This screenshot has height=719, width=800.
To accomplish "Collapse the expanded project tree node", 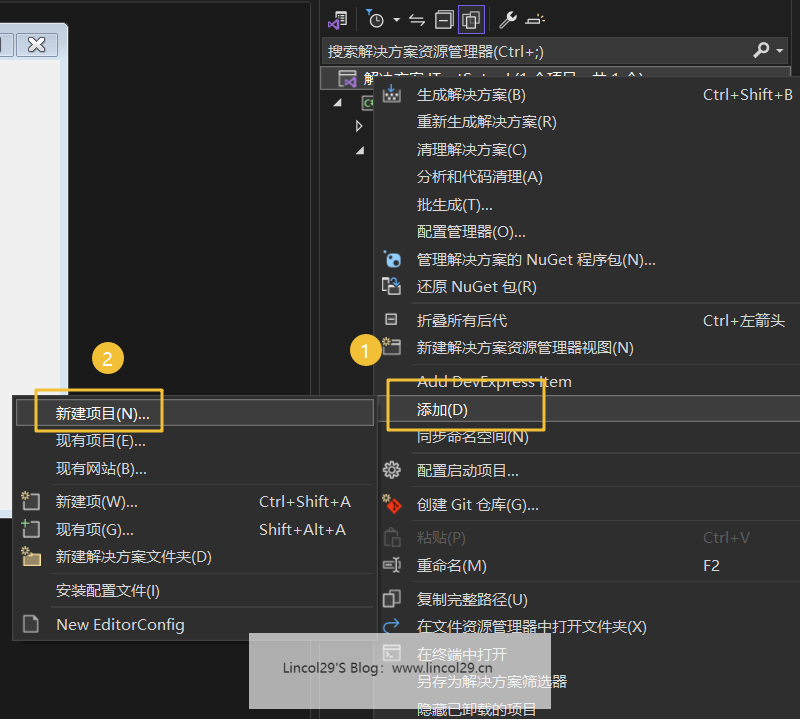I will 337,102.
